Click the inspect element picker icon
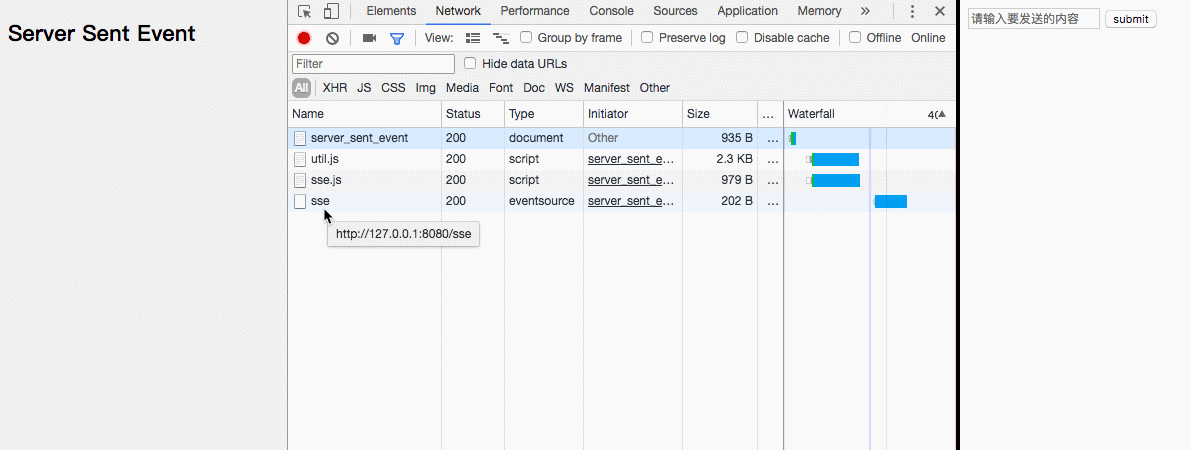 [305, 12]
